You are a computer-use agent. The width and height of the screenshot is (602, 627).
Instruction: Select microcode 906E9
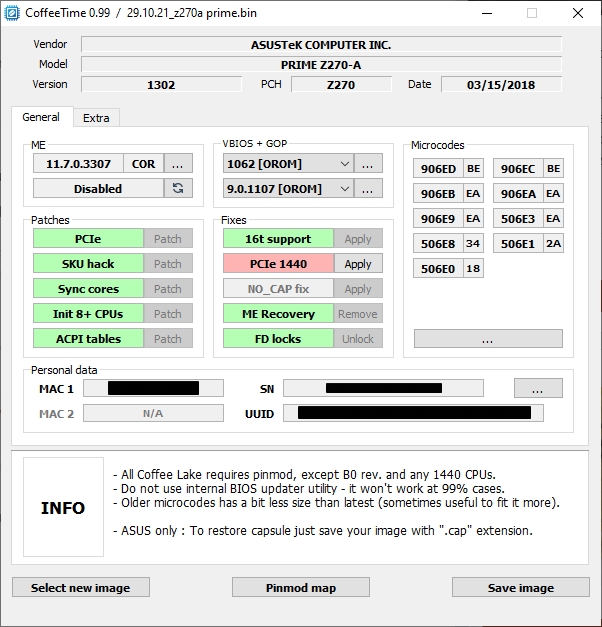(x=438, y=218)
